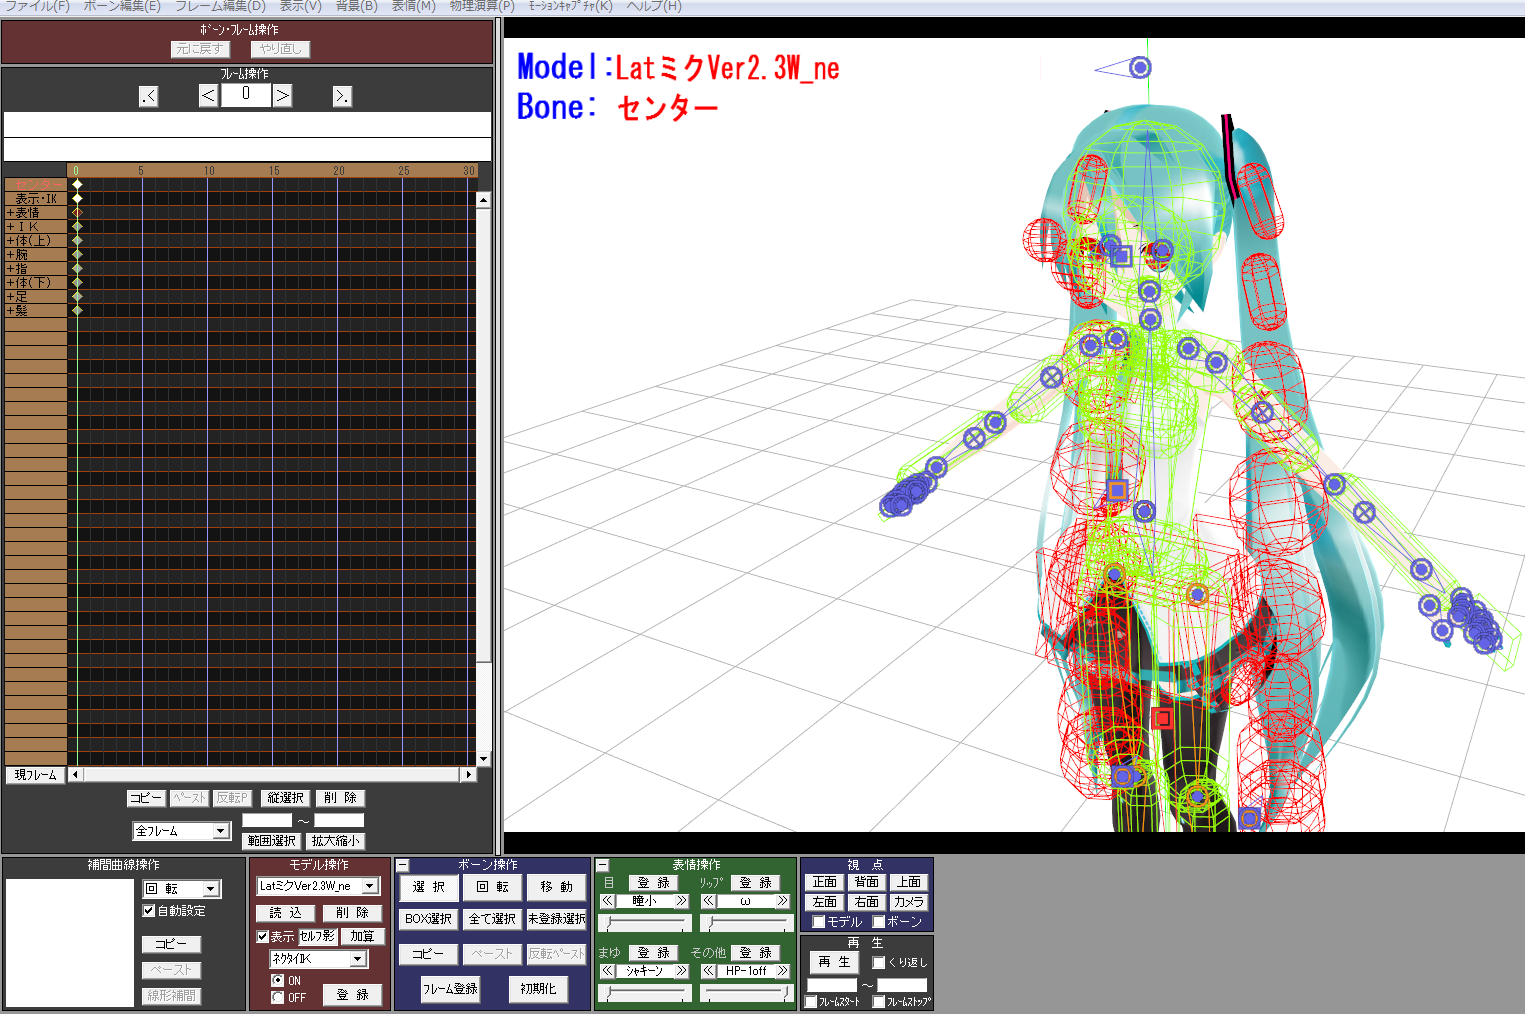Click the 加算 button
The height and width of the screenshot is (1014, 1525).
362,936
